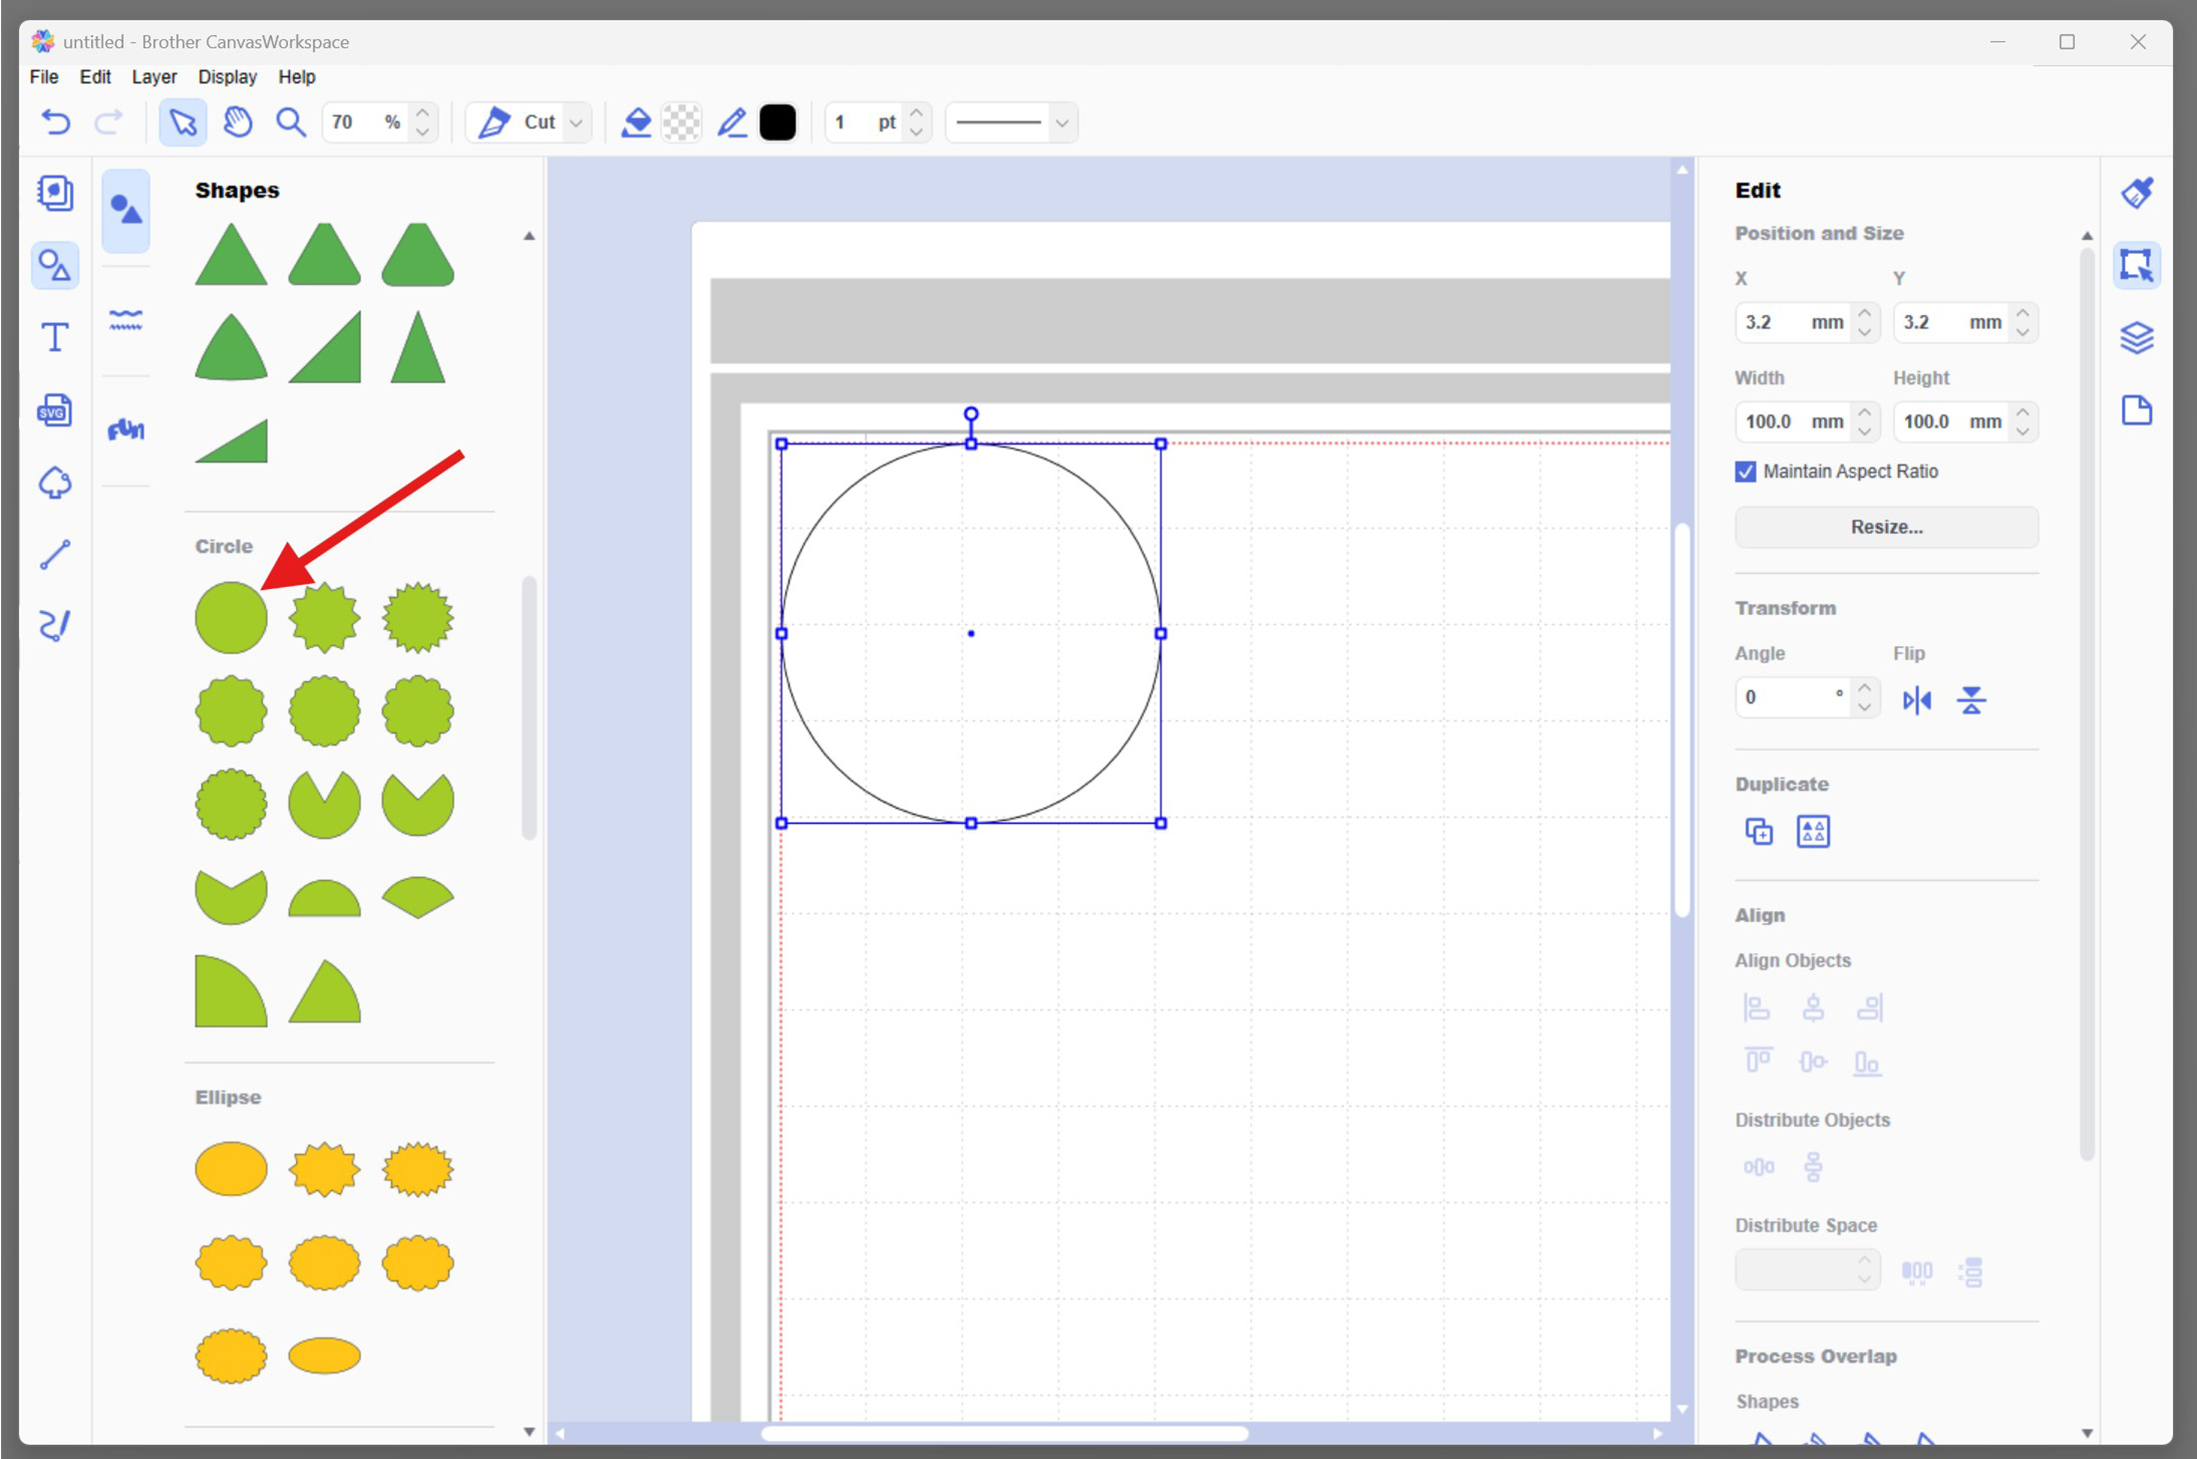
Task: Increase line thickness pt stepper
Action: [x=916, y=113]
